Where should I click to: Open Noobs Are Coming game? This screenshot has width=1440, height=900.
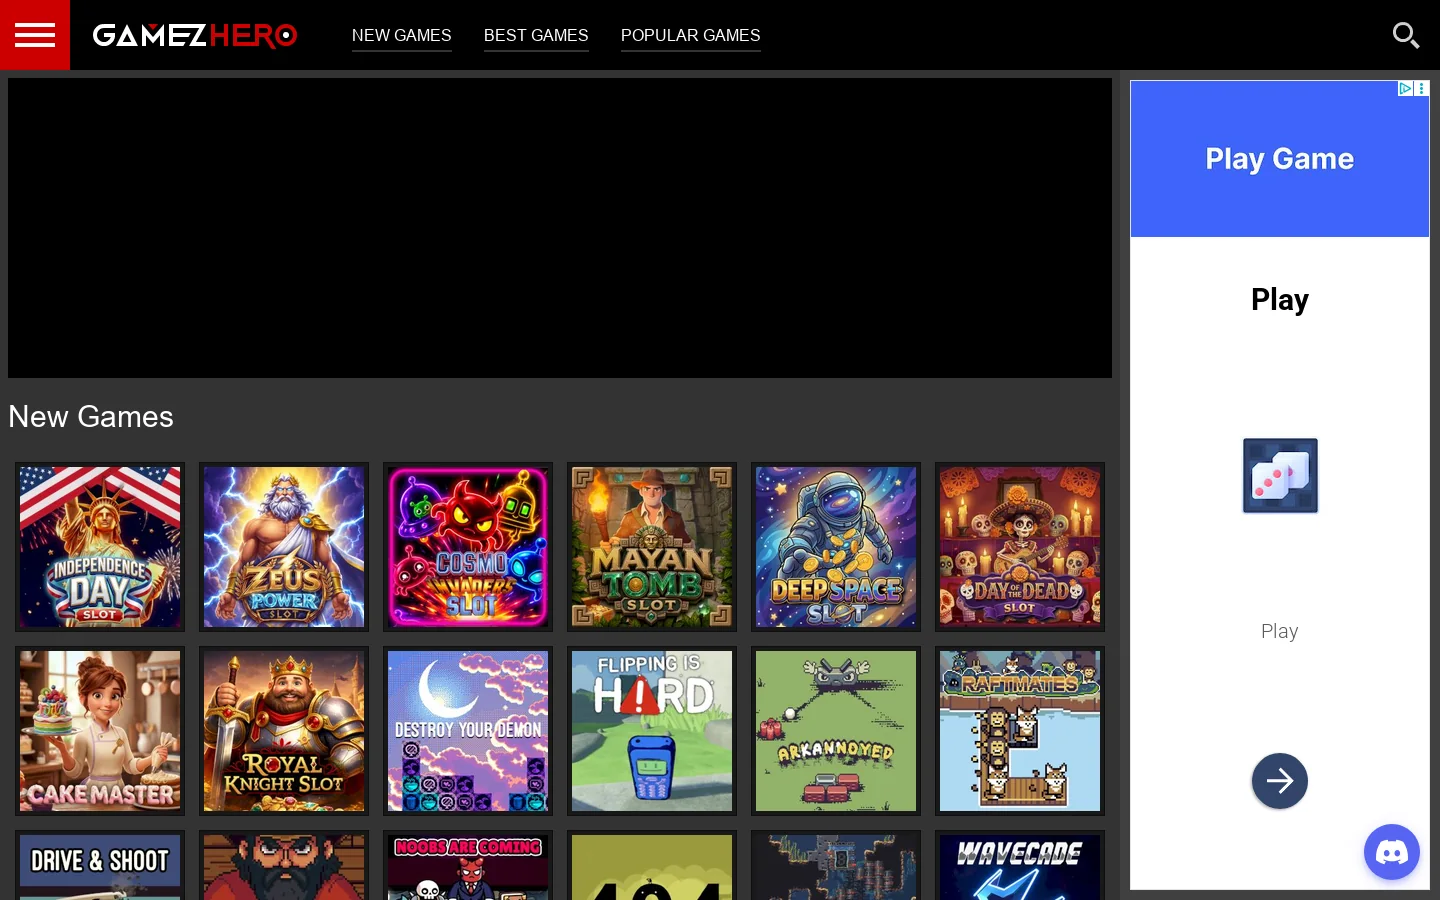(468, 866)
